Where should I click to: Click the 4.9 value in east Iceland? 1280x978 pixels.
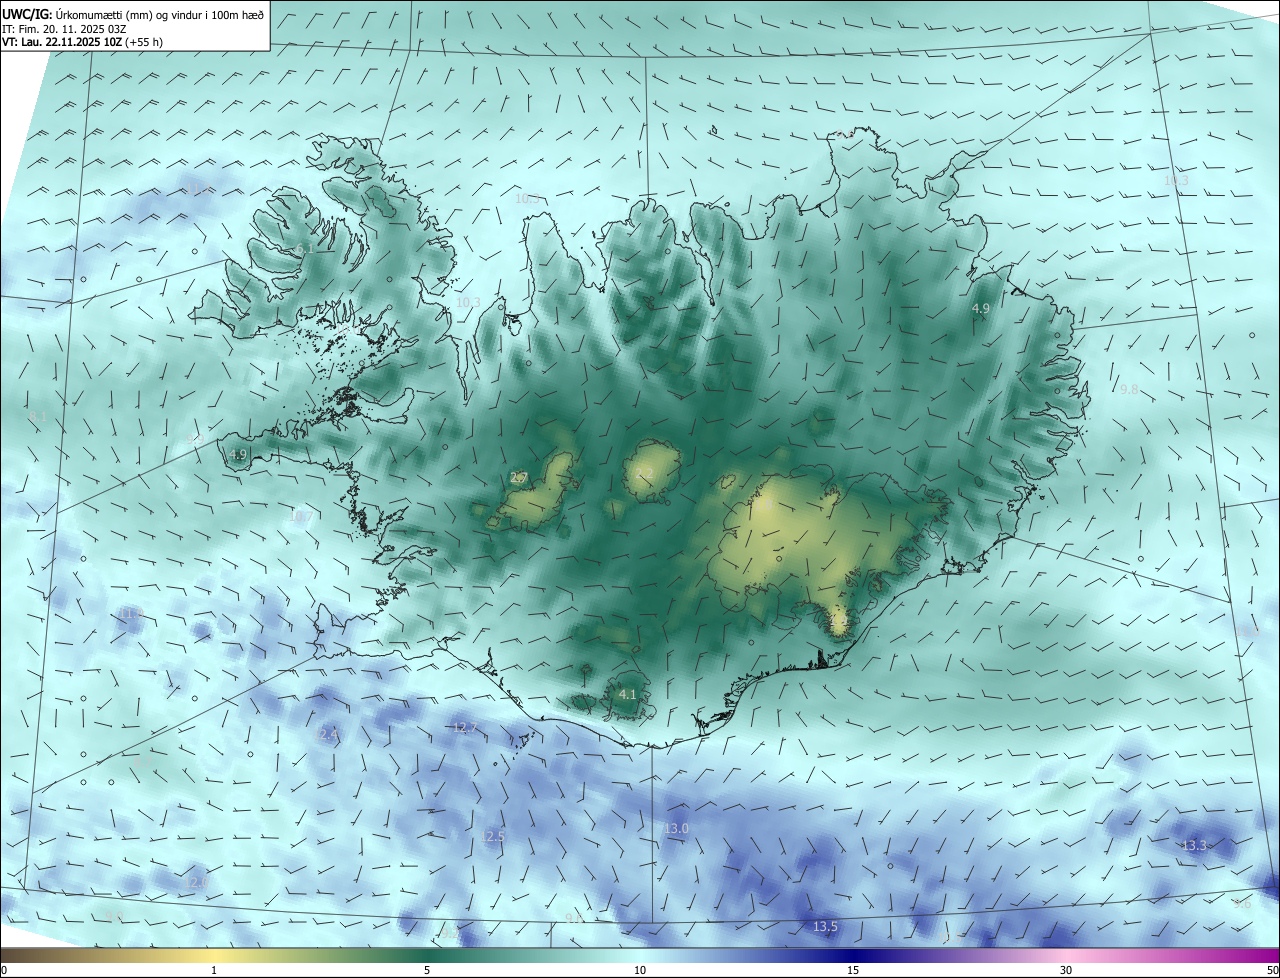pos(981,309)
